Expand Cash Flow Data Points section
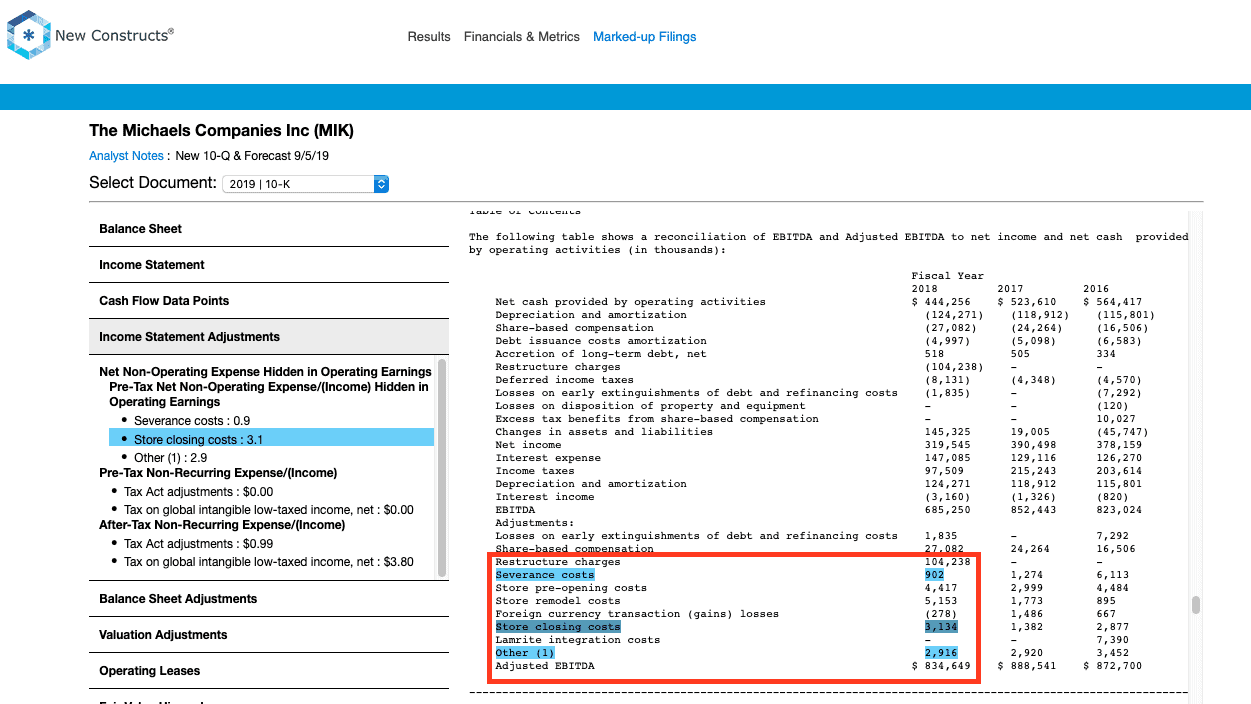Viewport: 1251px width, 704px height. coord(268,301)
